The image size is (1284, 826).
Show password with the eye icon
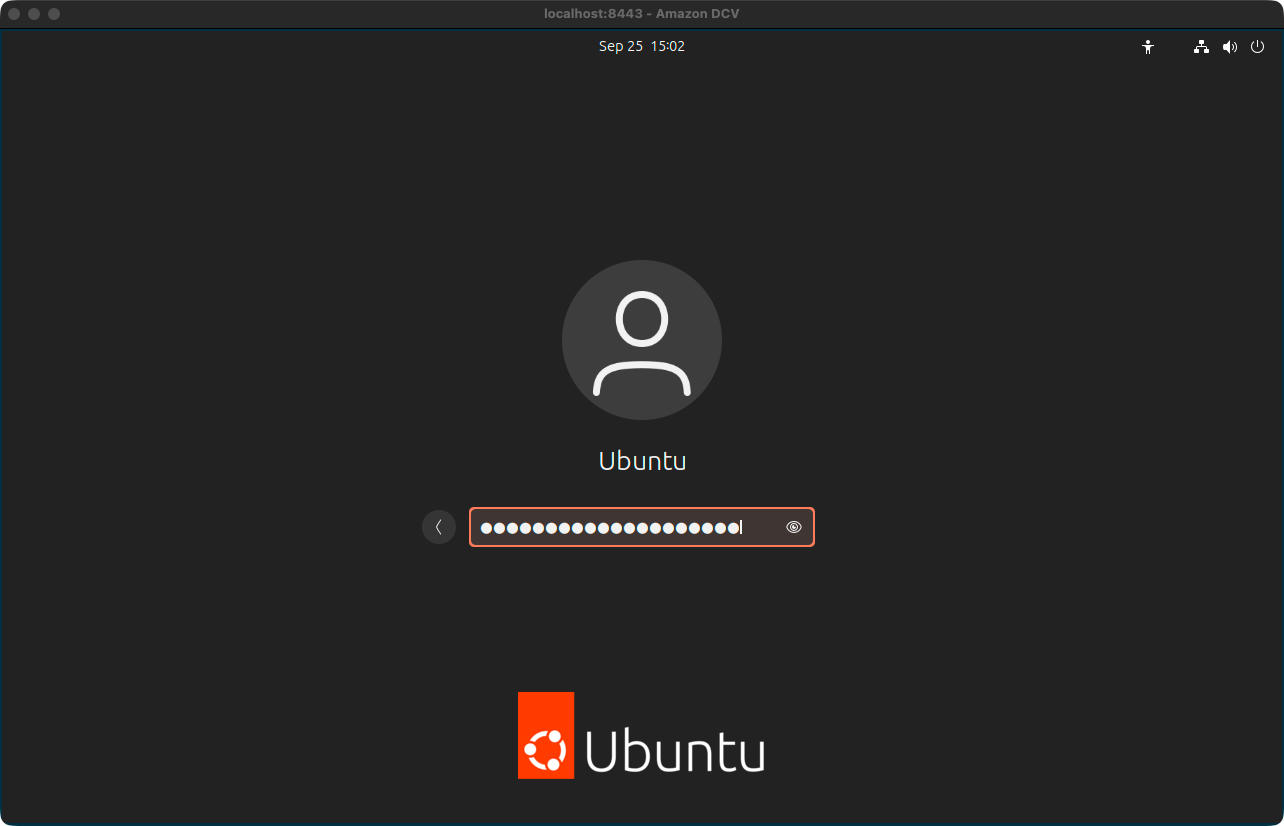[794, 527]
